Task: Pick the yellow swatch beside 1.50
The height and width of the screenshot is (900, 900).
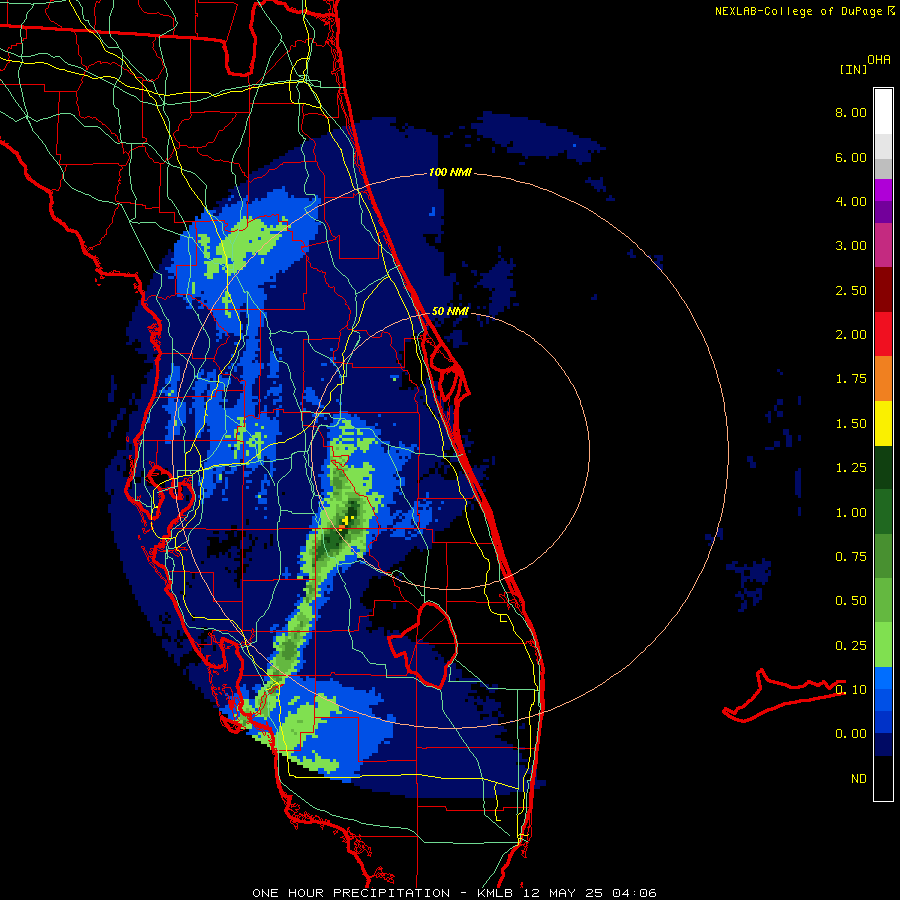Action: click(883, 424)
